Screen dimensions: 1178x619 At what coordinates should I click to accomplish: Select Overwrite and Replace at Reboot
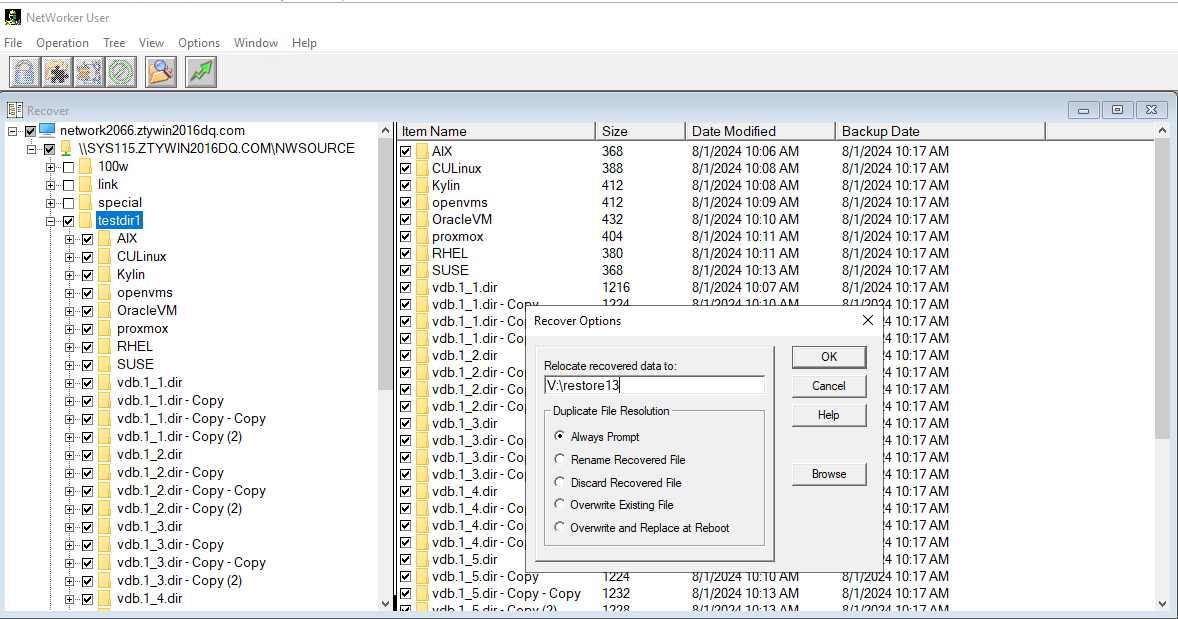pos(559,527)
